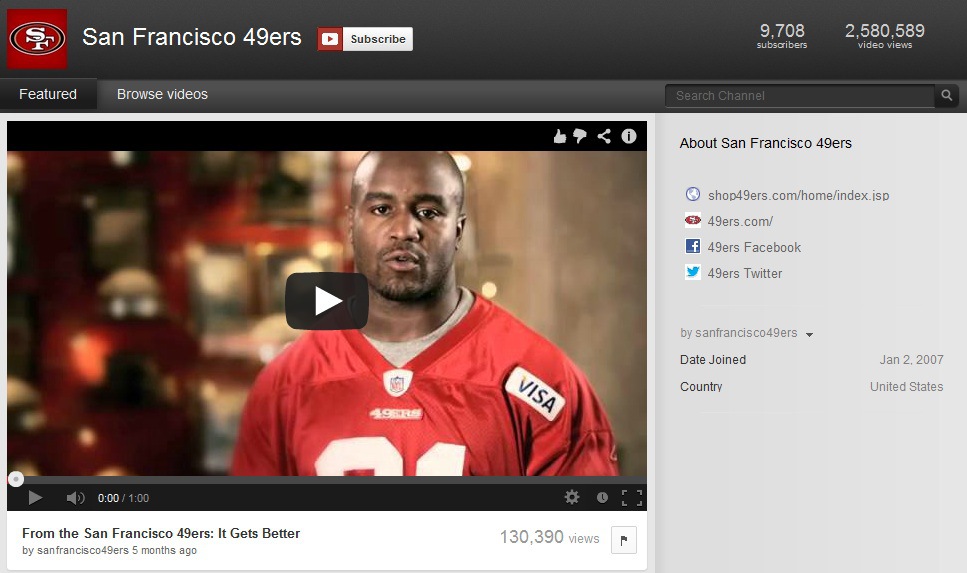Click the 49ers SF logo avatar

pos(37,39)
